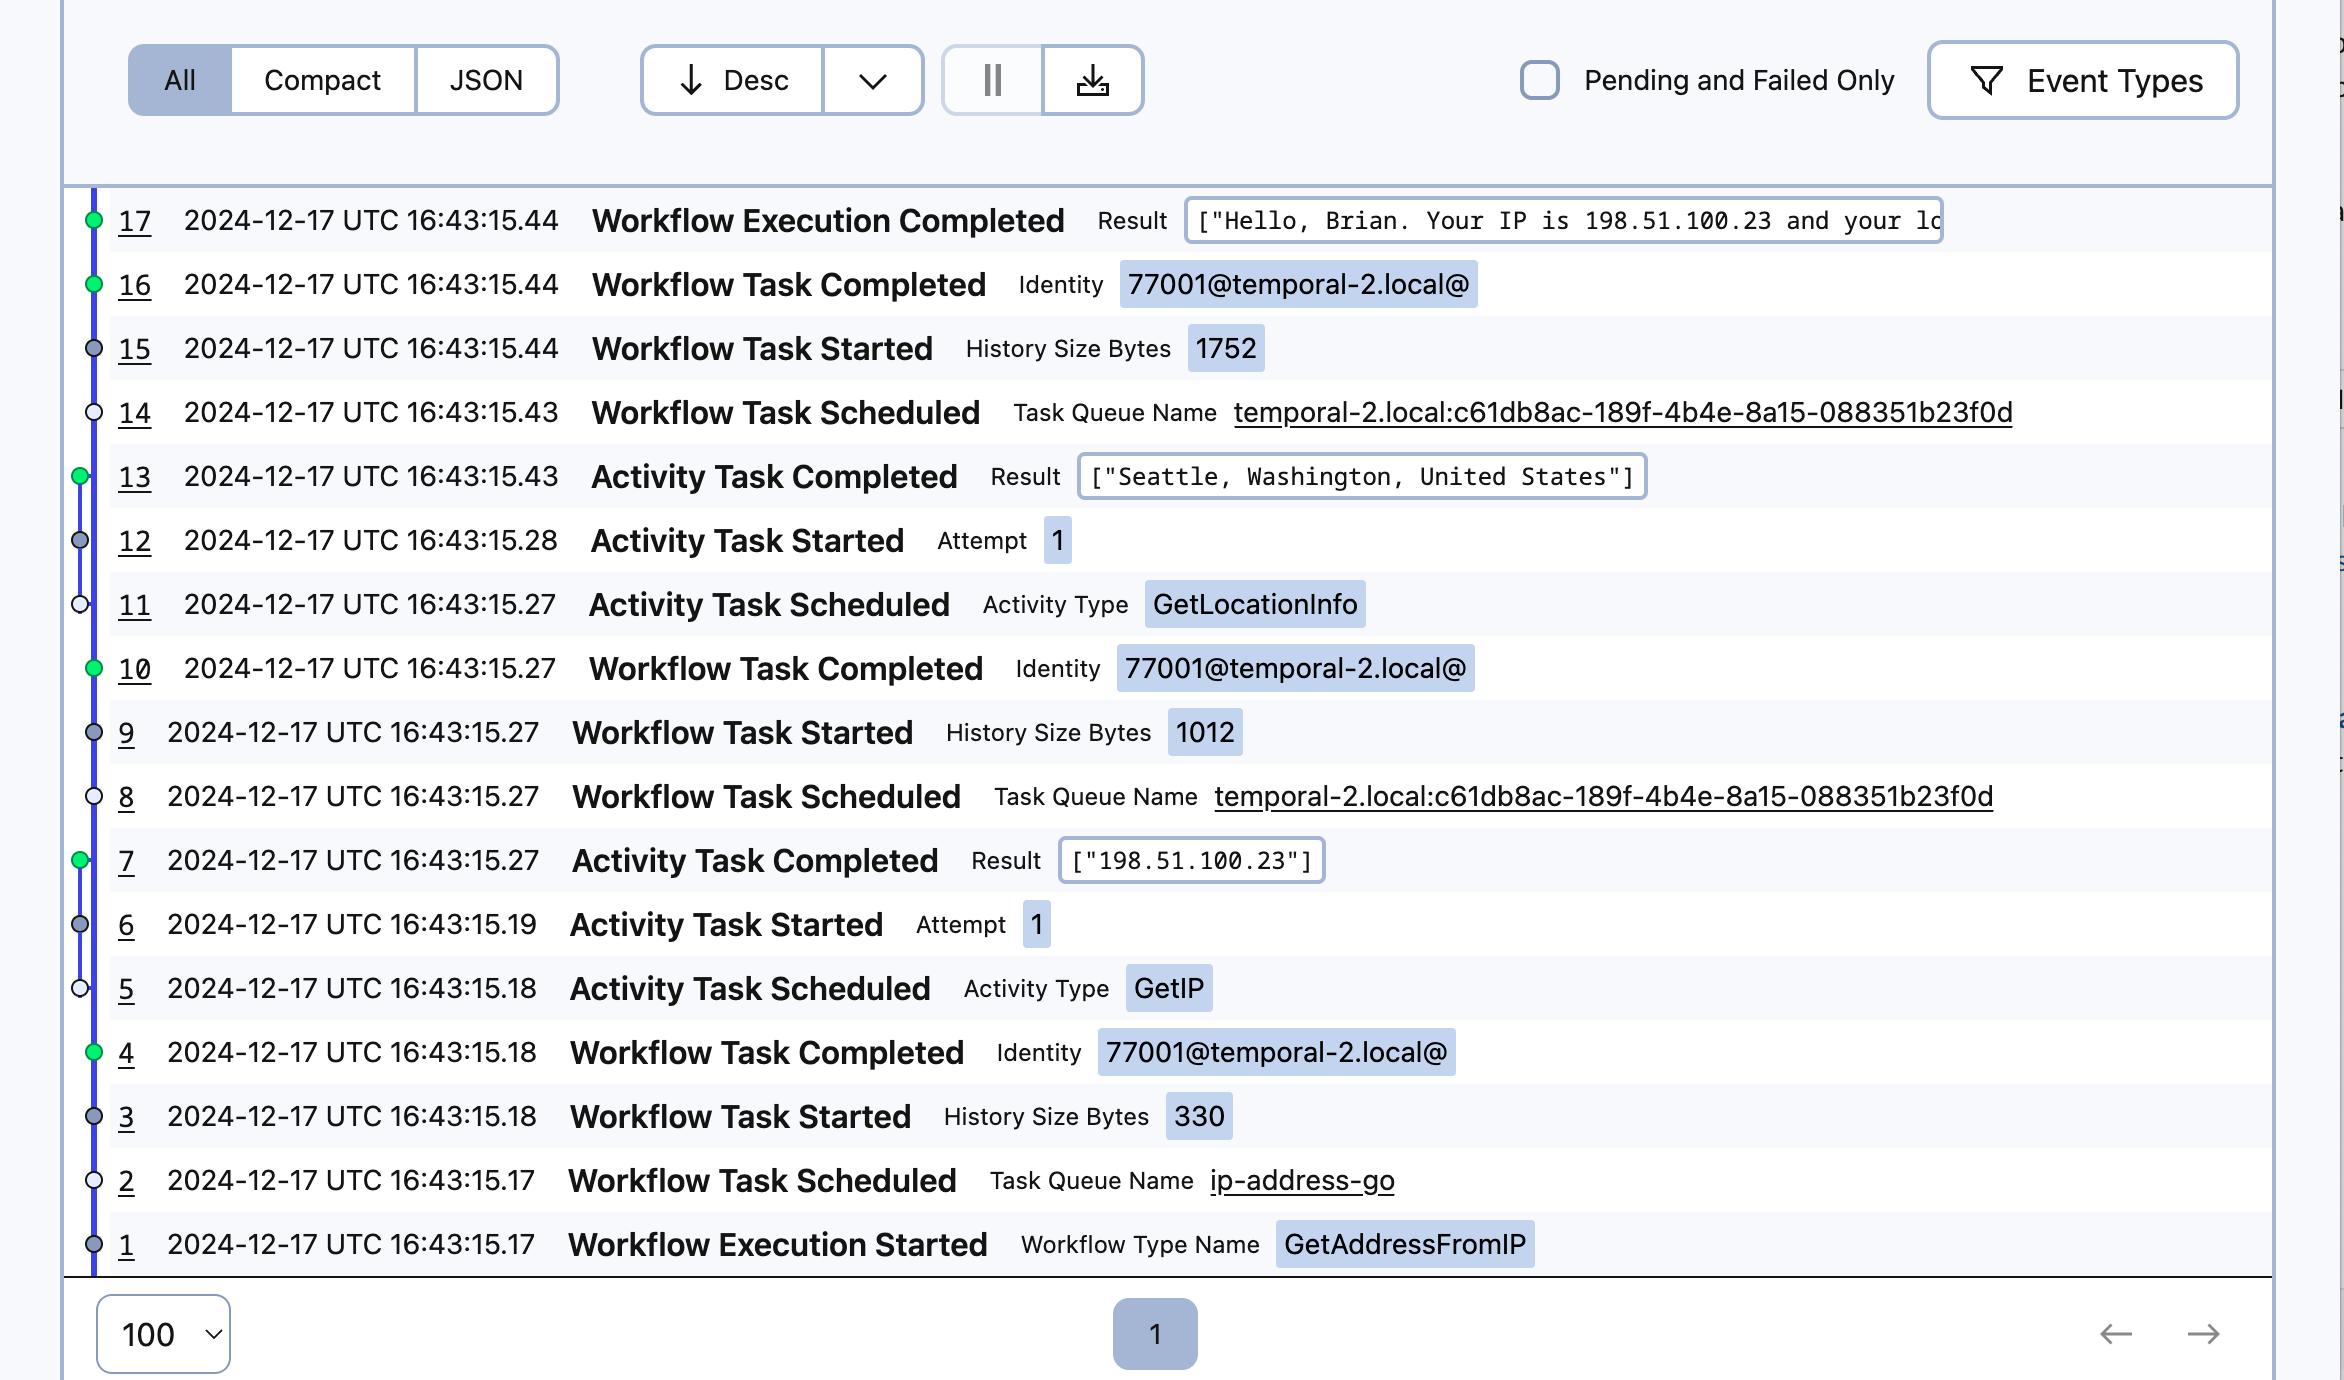Viewport: 2344px width, 1380px height.
Task: Click the temporal-2.local task queue link
Action: (1624, 412)
